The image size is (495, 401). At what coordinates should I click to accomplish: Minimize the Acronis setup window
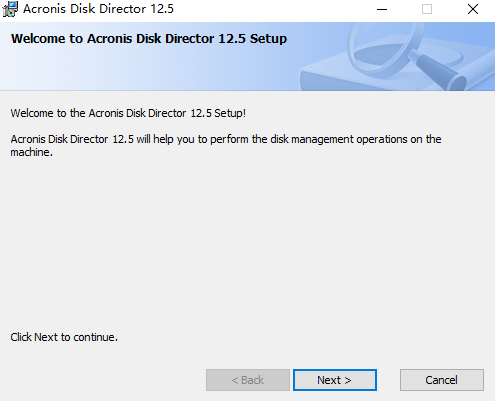[382, 9]
